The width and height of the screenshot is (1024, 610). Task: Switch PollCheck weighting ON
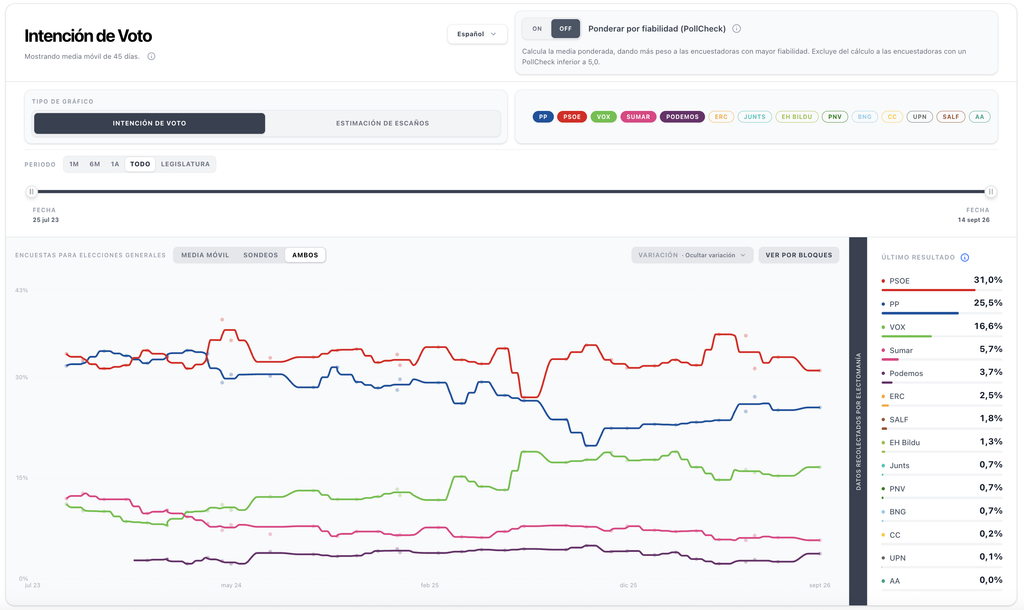(537, 29)
